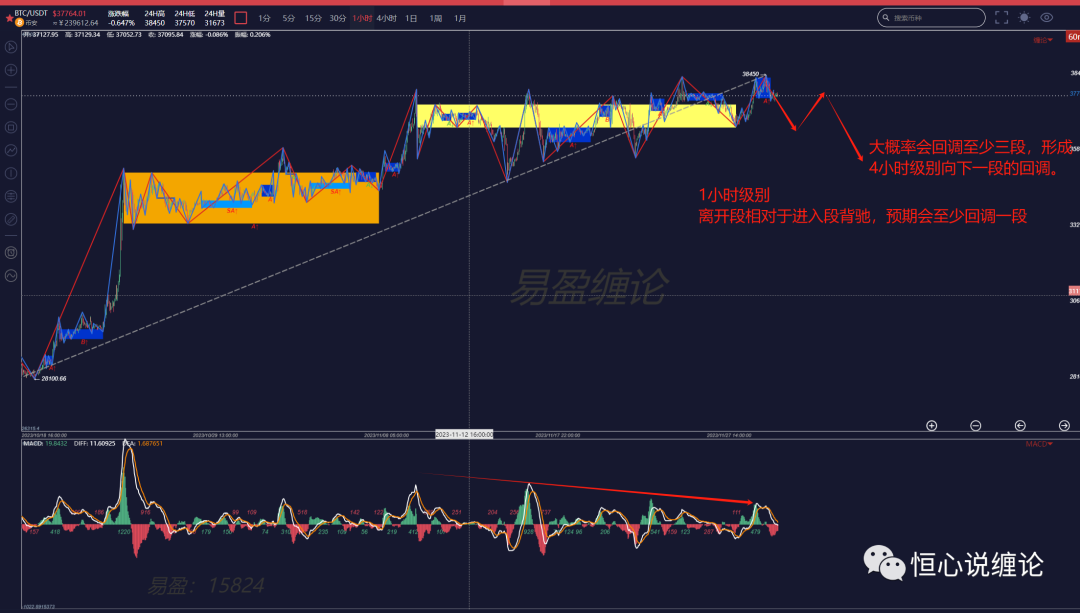Click the red 60 badge at top right
The height and width of the screenshot is (613, 1080).
1073,37
